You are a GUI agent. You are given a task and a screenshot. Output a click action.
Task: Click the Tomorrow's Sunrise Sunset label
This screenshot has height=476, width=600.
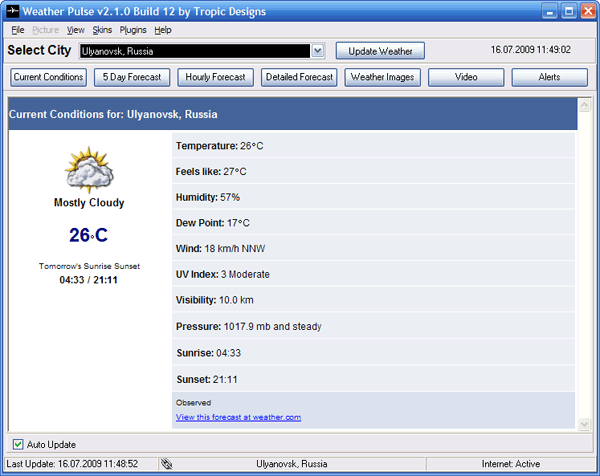pos(89,266)
